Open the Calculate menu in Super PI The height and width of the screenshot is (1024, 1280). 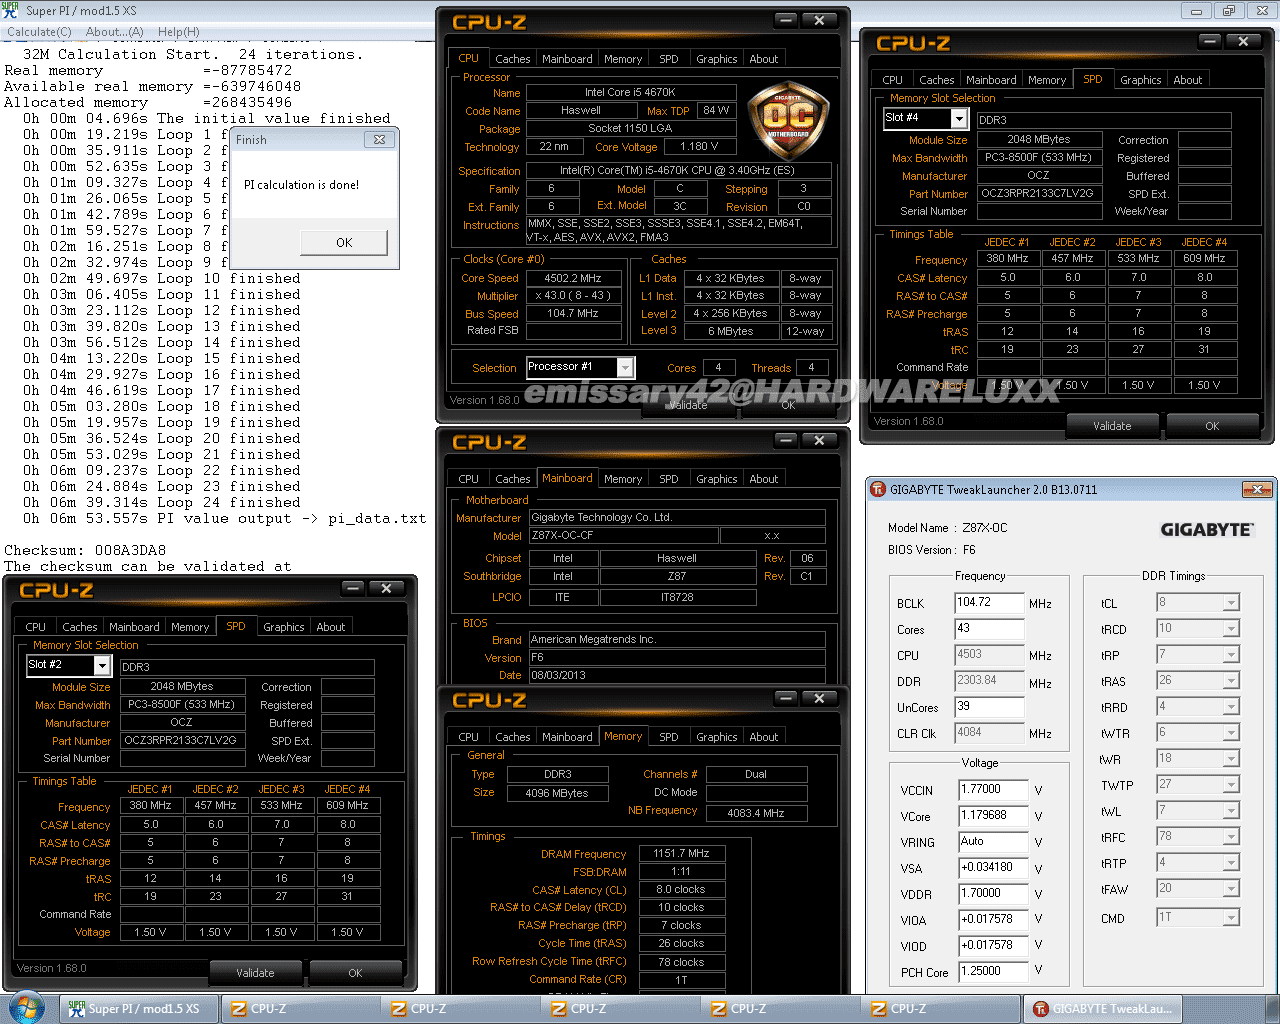39,32
